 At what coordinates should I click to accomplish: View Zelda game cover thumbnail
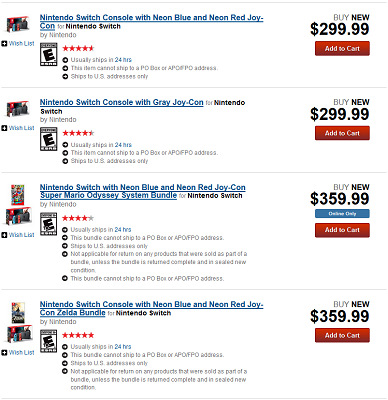click(18, 313)
